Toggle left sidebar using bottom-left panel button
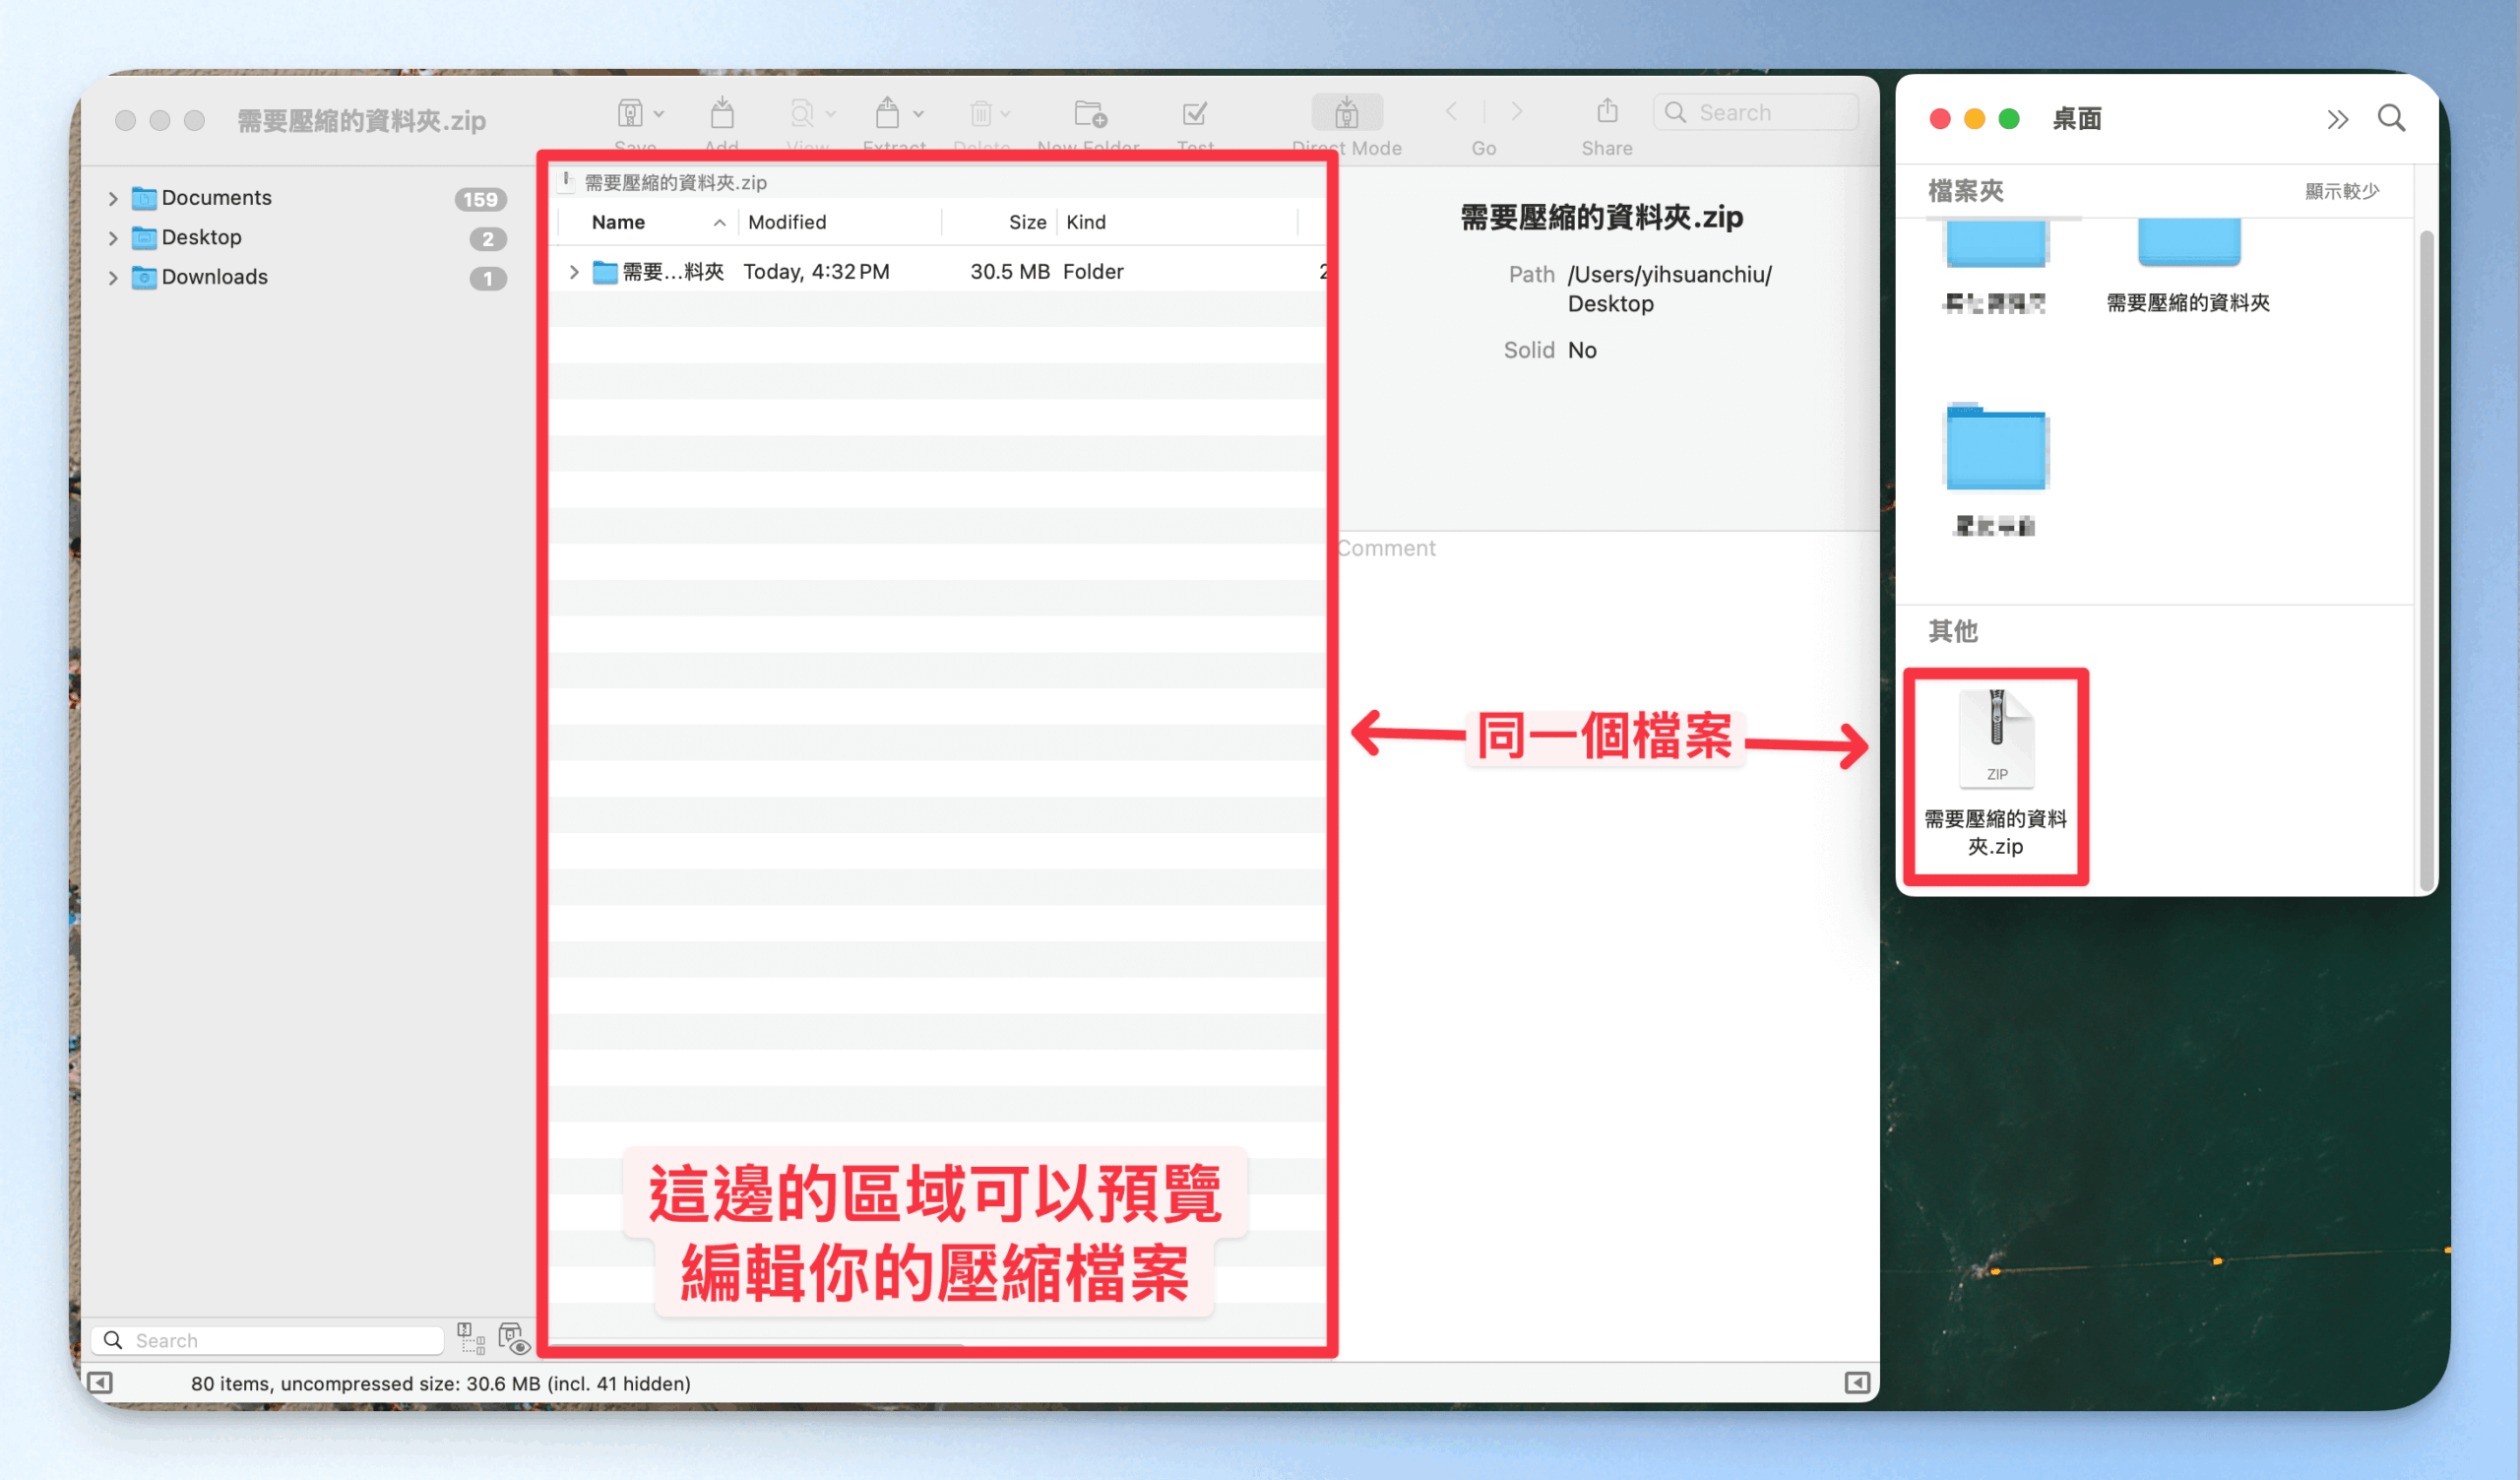Screen dimensions: 2520x1480 (x=100, y=1383)
